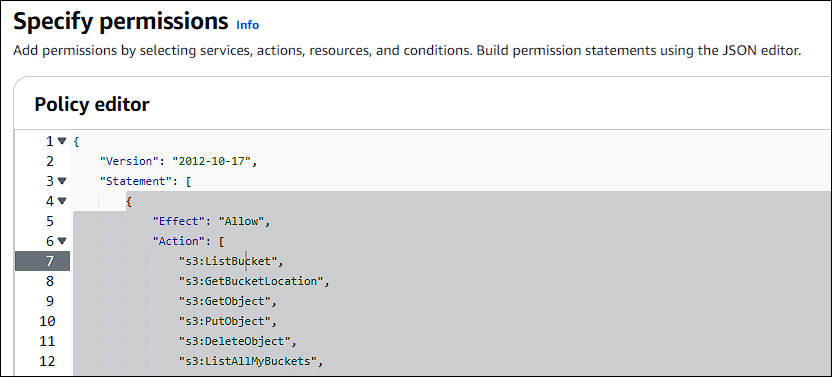Place cursor on the "Version" key

click(x=126, y=161)
